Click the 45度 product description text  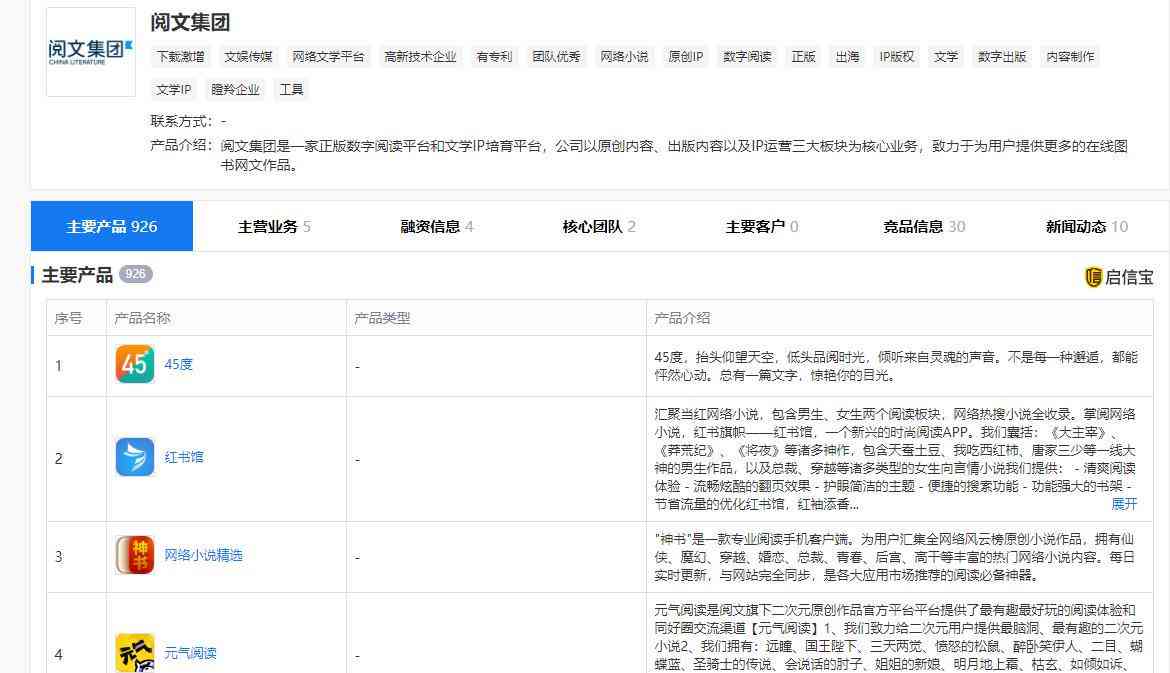click(895, 366)
